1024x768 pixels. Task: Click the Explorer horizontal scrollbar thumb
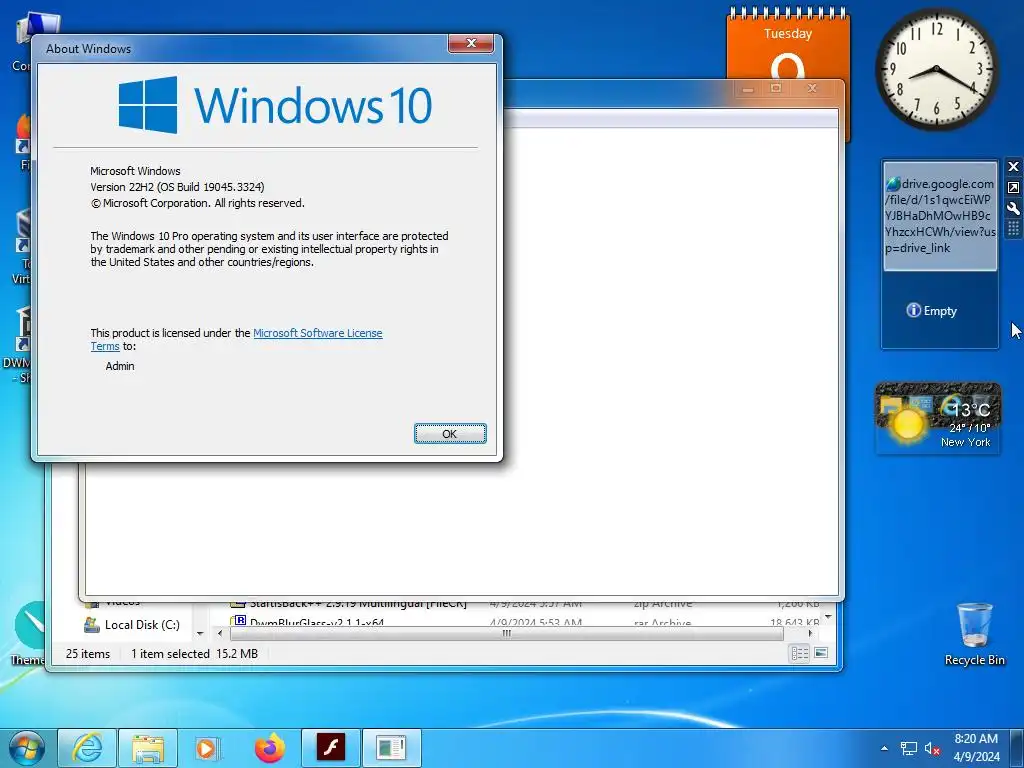(x=506, y=633)
